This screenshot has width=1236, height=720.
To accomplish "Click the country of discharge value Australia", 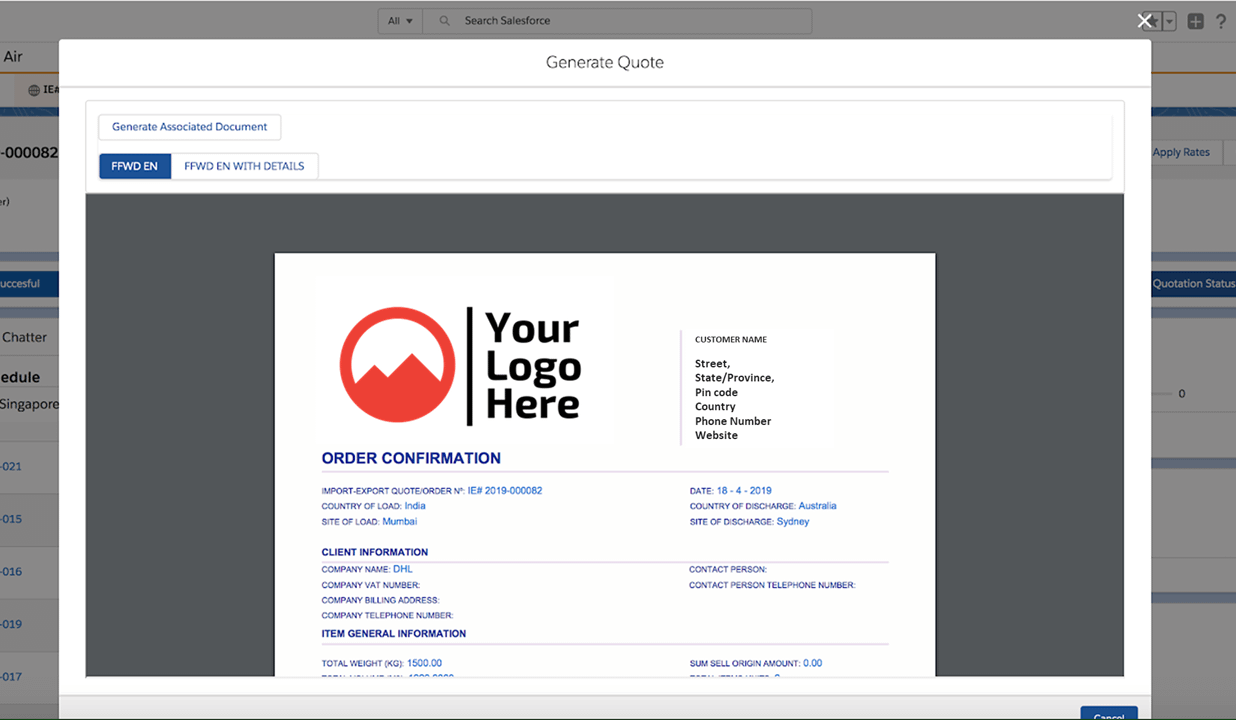I will [x=817, y=506].
